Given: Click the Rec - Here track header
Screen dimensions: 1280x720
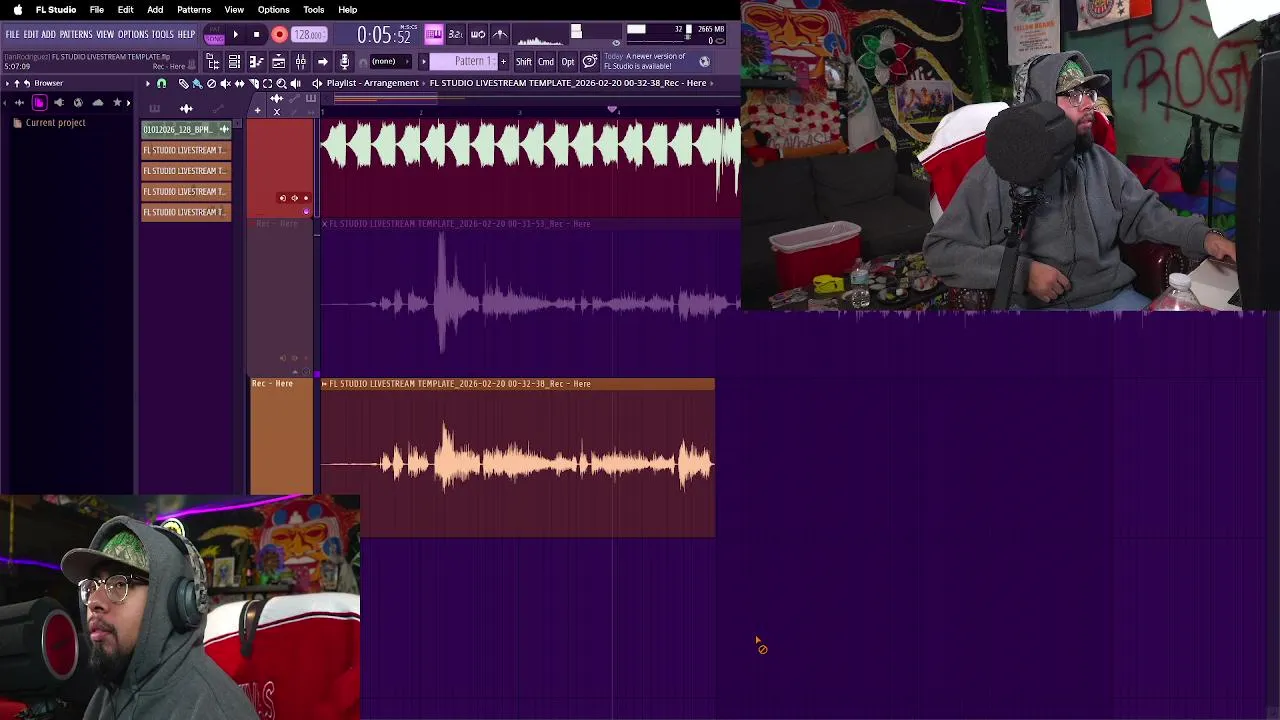Looking at the screenshot, I should (x=281, y=438).
